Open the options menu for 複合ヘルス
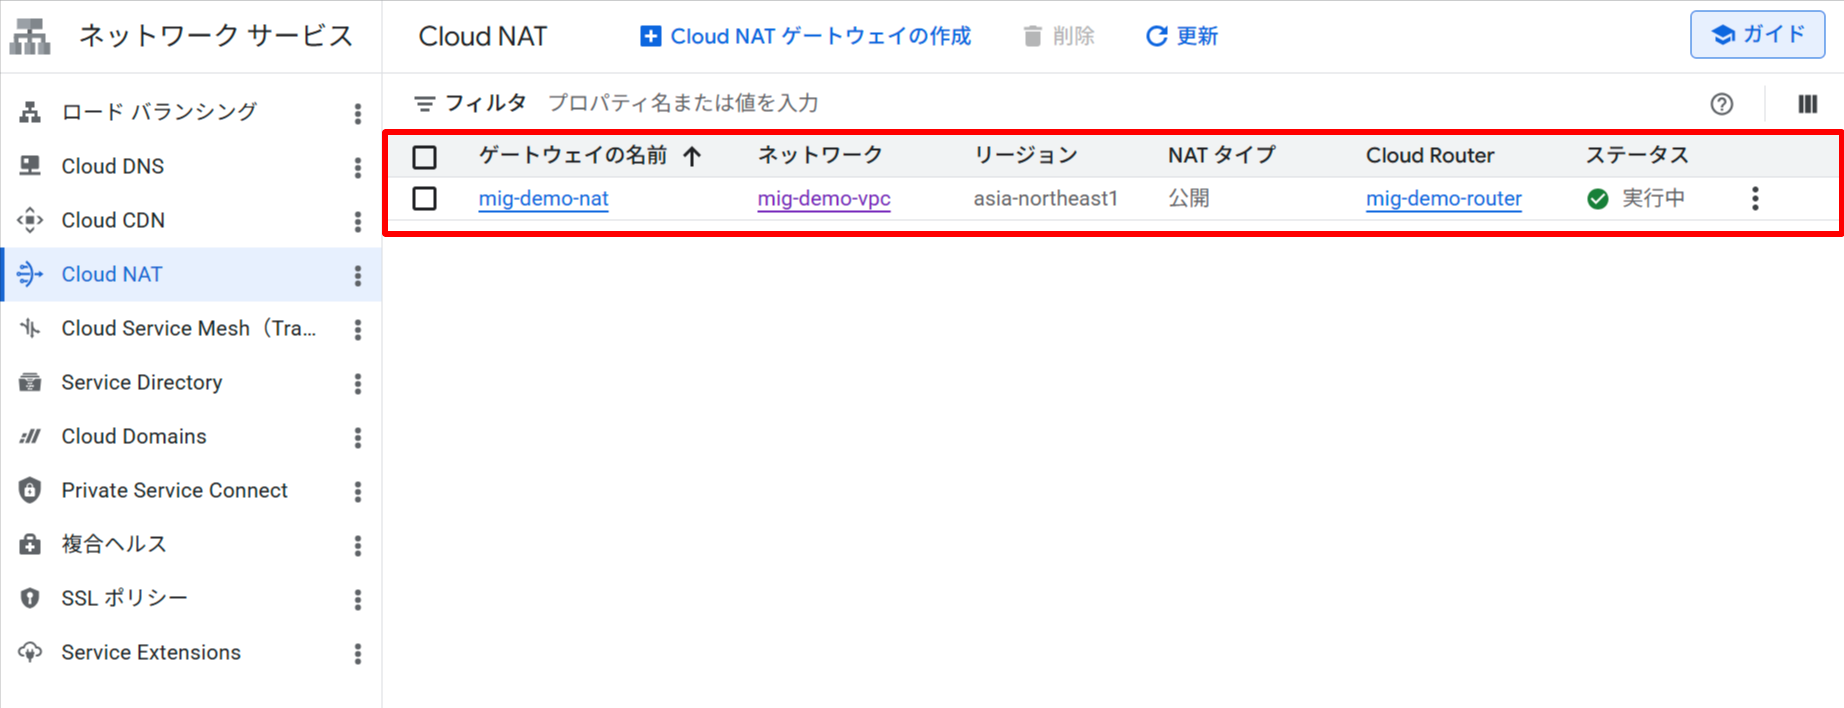This screenshot has width=1844, height=708. [x=357, y=545]
